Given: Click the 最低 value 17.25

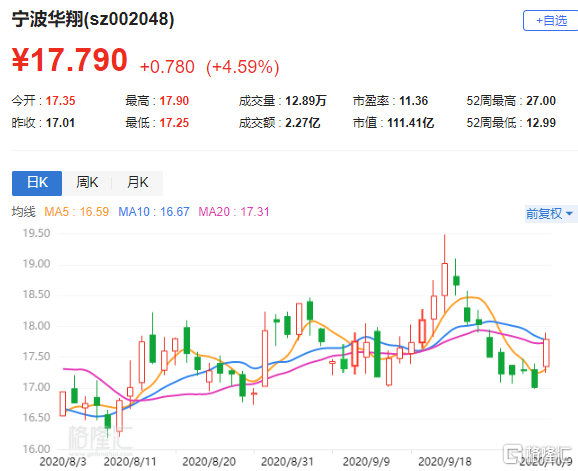Looking at the screenshot, I should click(x=174, y=123).
